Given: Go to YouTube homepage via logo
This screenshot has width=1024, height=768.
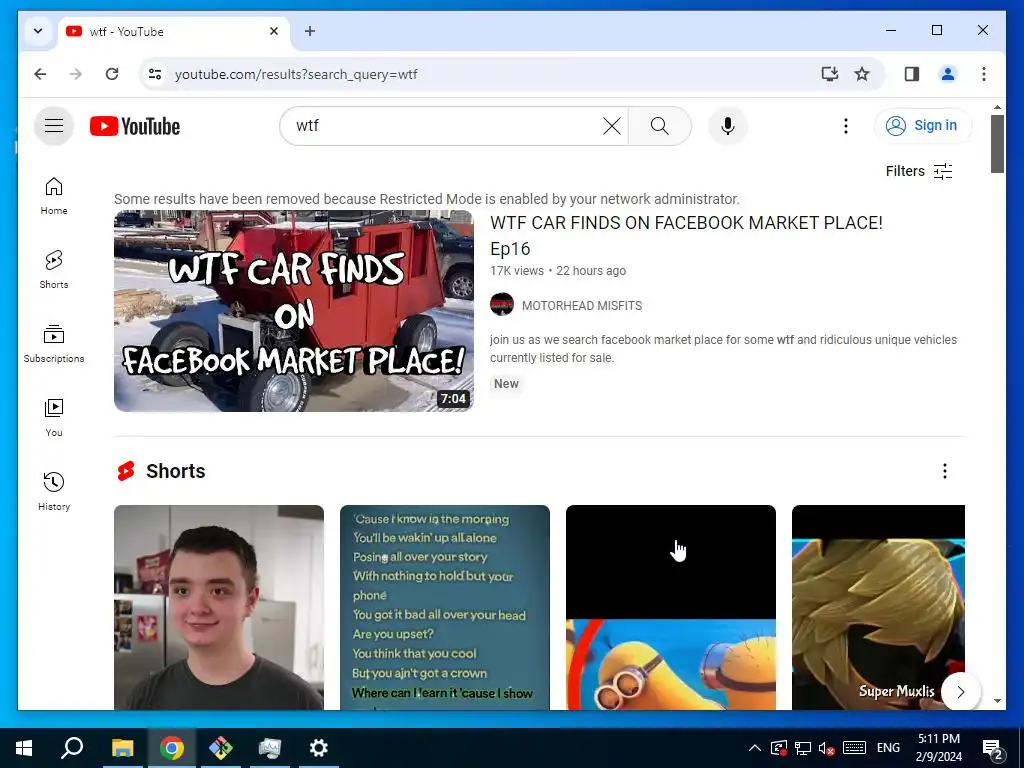Looking at the screenshot, I should click(135, 126).
